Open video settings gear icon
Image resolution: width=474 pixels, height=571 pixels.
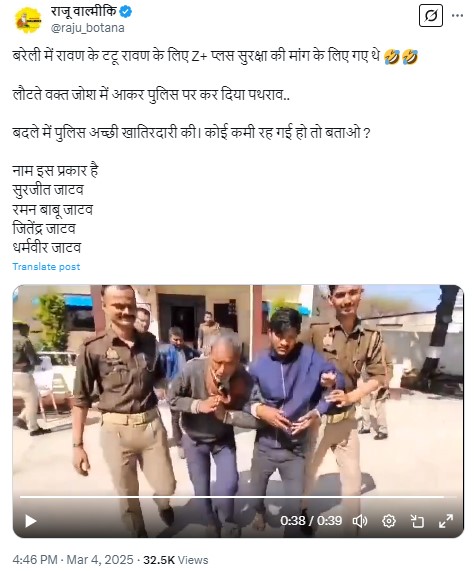(x=388, y=521)
